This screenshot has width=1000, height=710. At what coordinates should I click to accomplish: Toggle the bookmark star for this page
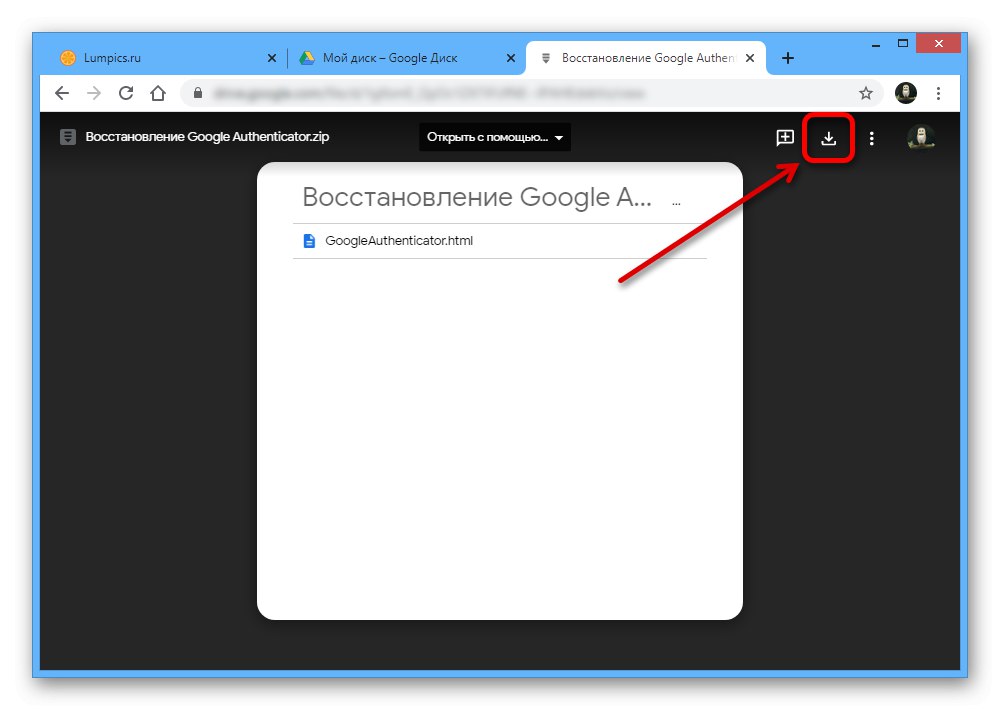[865, 92]
